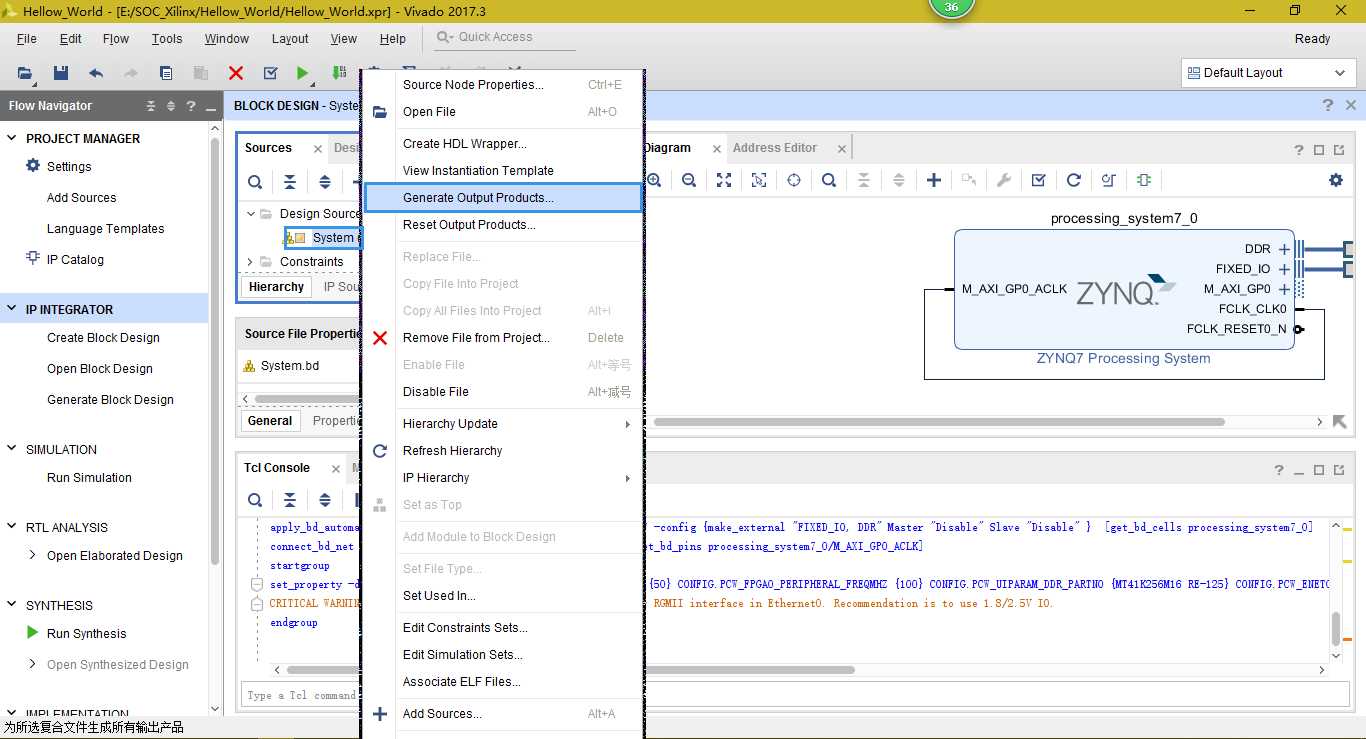Click the gear icon beside Settings in Flow Navigator
This screenshot has width=1366, height=739.
[33, 166]
